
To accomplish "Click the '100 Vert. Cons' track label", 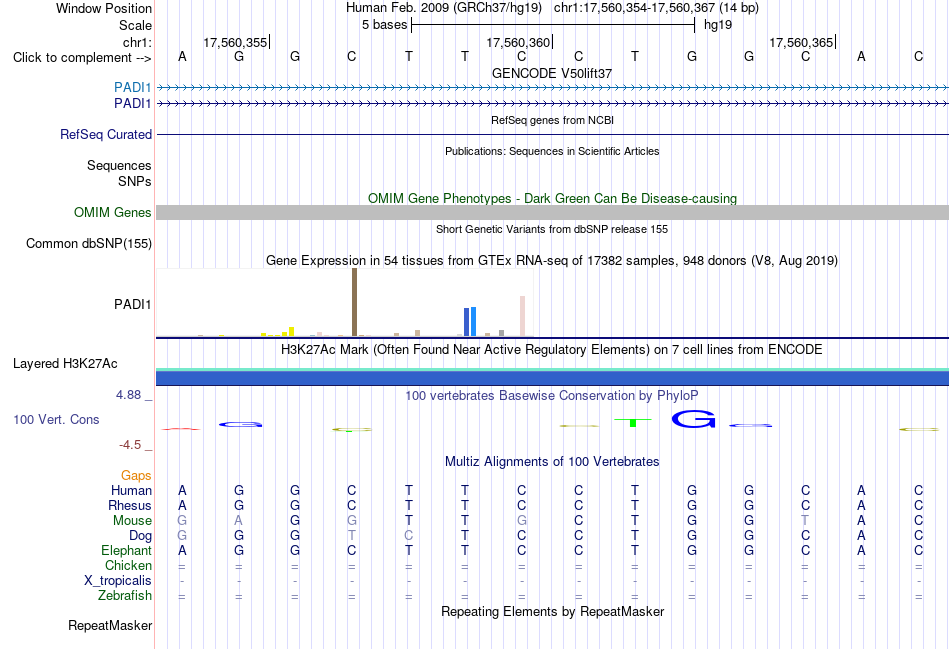I will click(x=56, y=419).
